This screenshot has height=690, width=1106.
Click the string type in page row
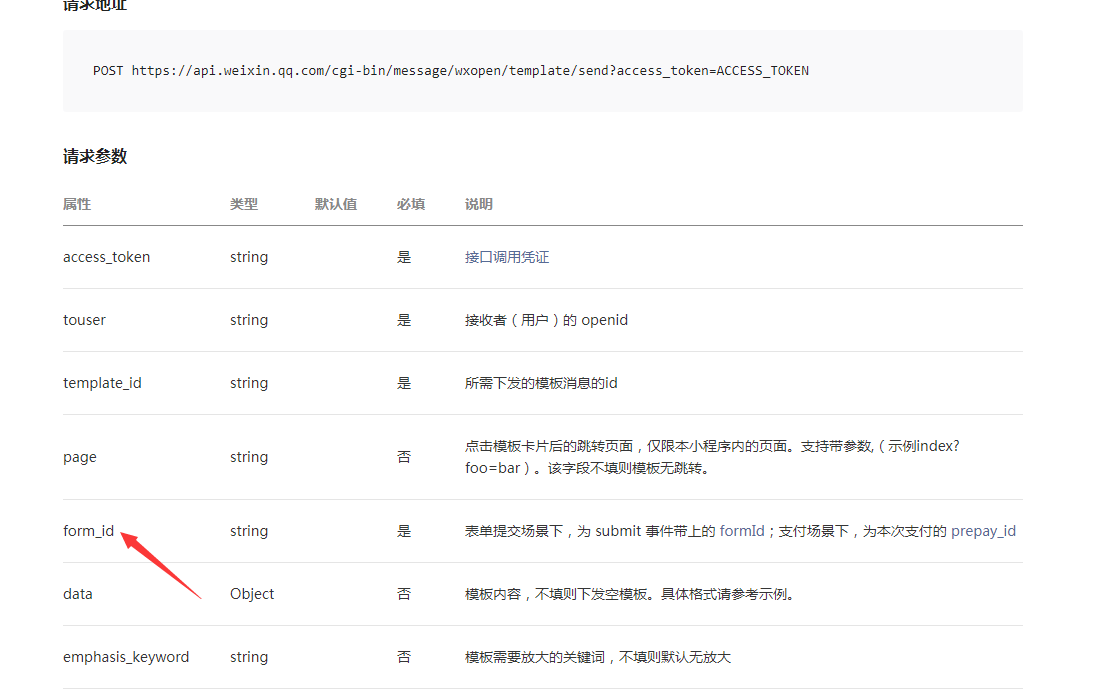[x=249, y=457]
